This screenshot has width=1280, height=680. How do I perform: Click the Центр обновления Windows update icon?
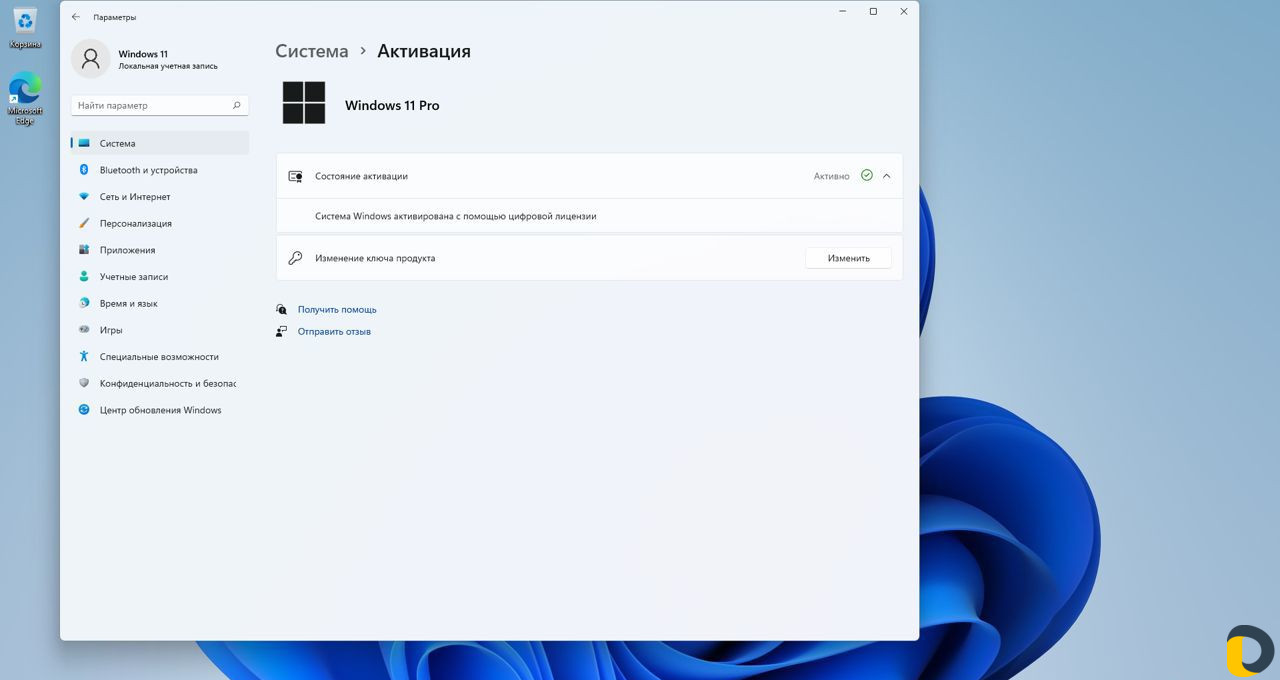(84, 410)
